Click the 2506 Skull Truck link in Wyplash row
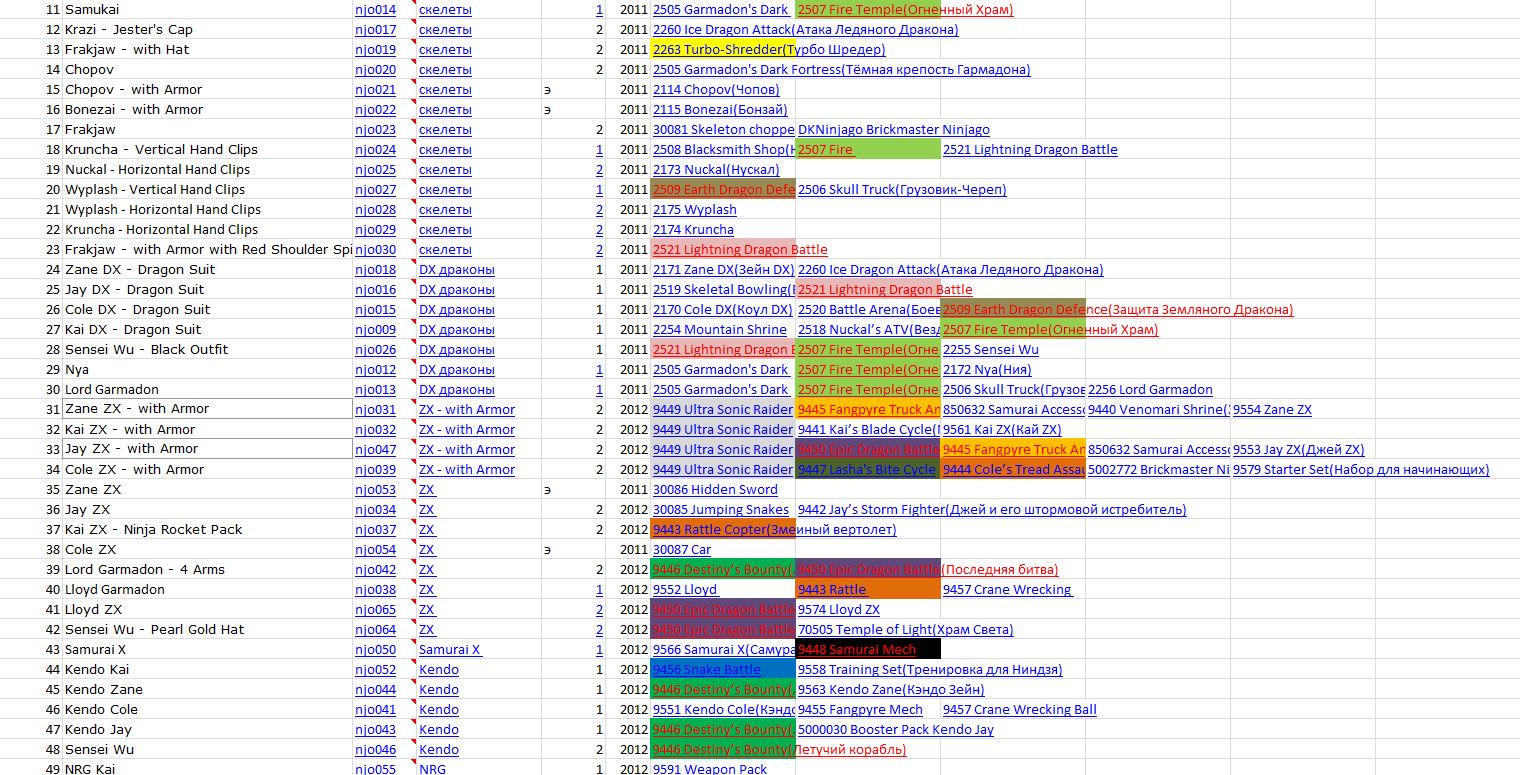Screen dimensions: 1520x775 [902, 190]
